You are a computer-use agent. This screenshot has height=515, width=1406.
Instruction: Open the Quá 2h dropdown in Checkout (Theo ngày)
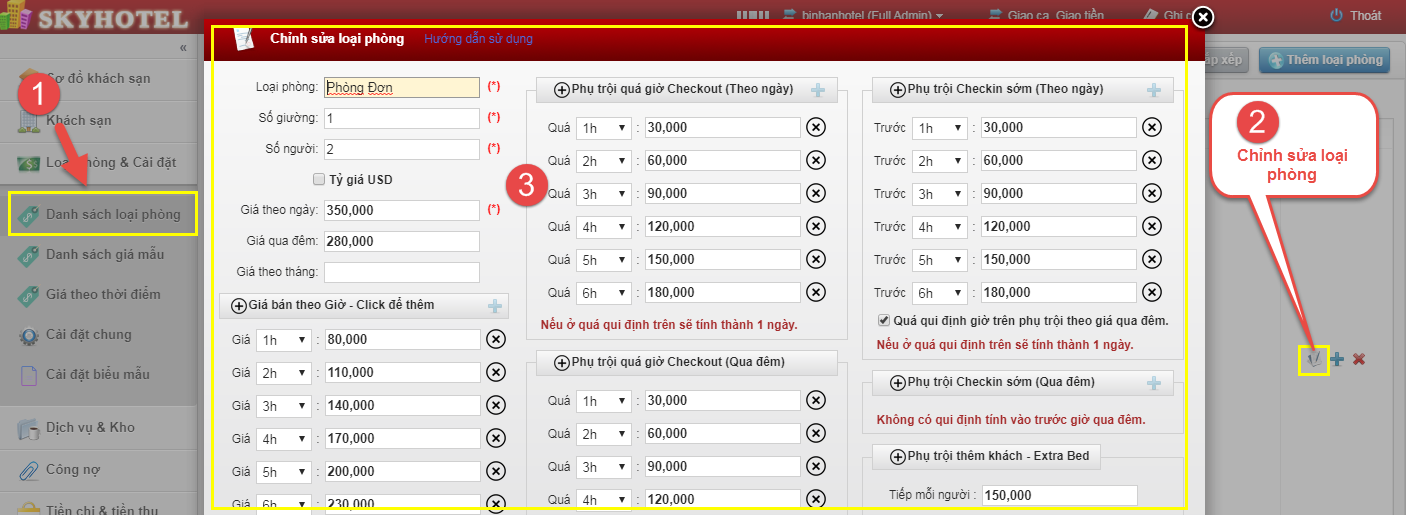(x=604, y=160)
